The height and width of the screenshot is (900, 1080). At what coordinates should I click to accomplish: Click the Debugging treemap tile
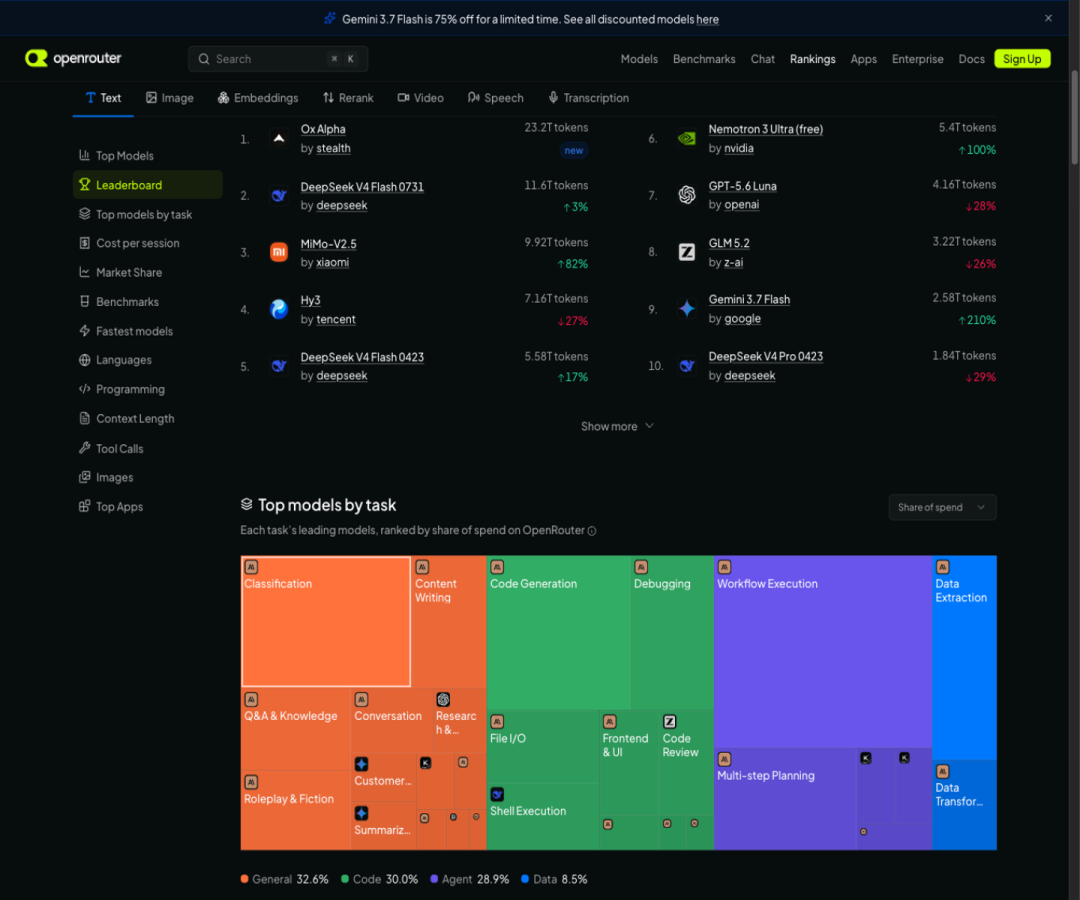(x=672, y=632)
